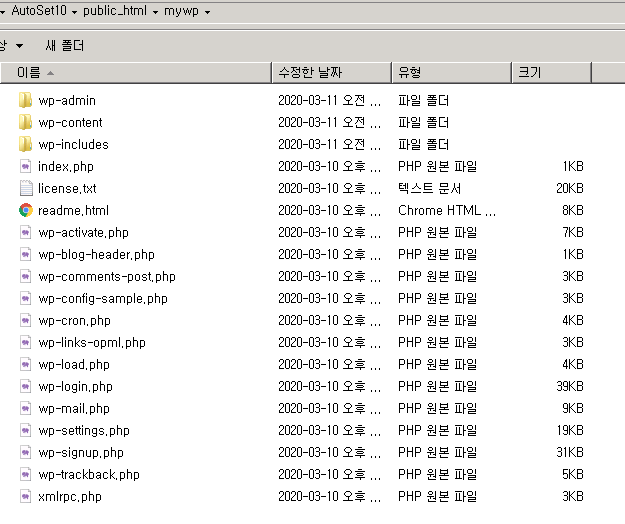Go to public_html in the address bar
625x524 pixels.
(115, 11)
